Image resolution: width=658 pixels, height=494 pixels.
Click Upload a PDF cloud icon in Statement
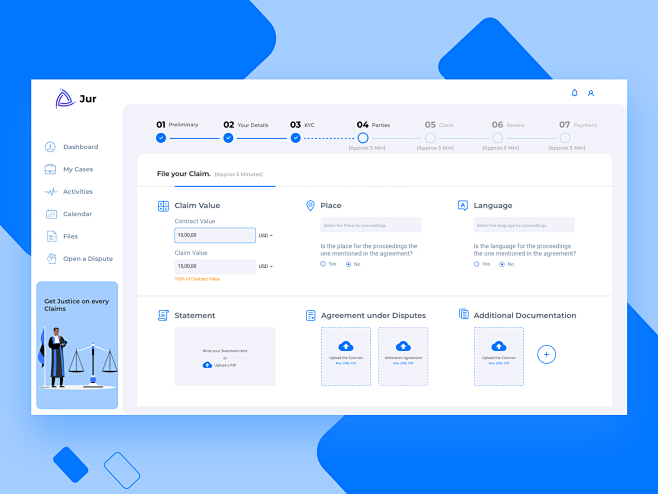(207, 365)
